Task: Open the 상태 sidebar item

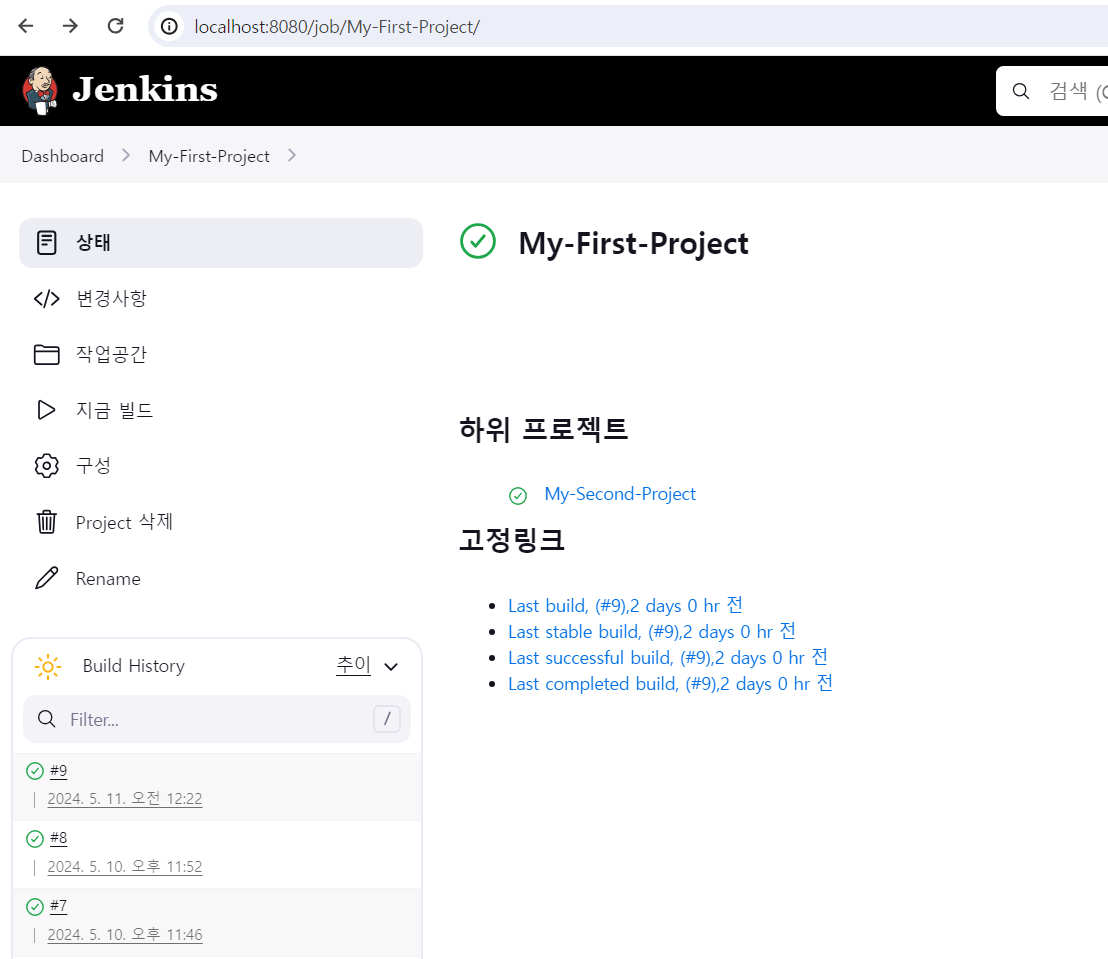Action: (x=220, y=242)
